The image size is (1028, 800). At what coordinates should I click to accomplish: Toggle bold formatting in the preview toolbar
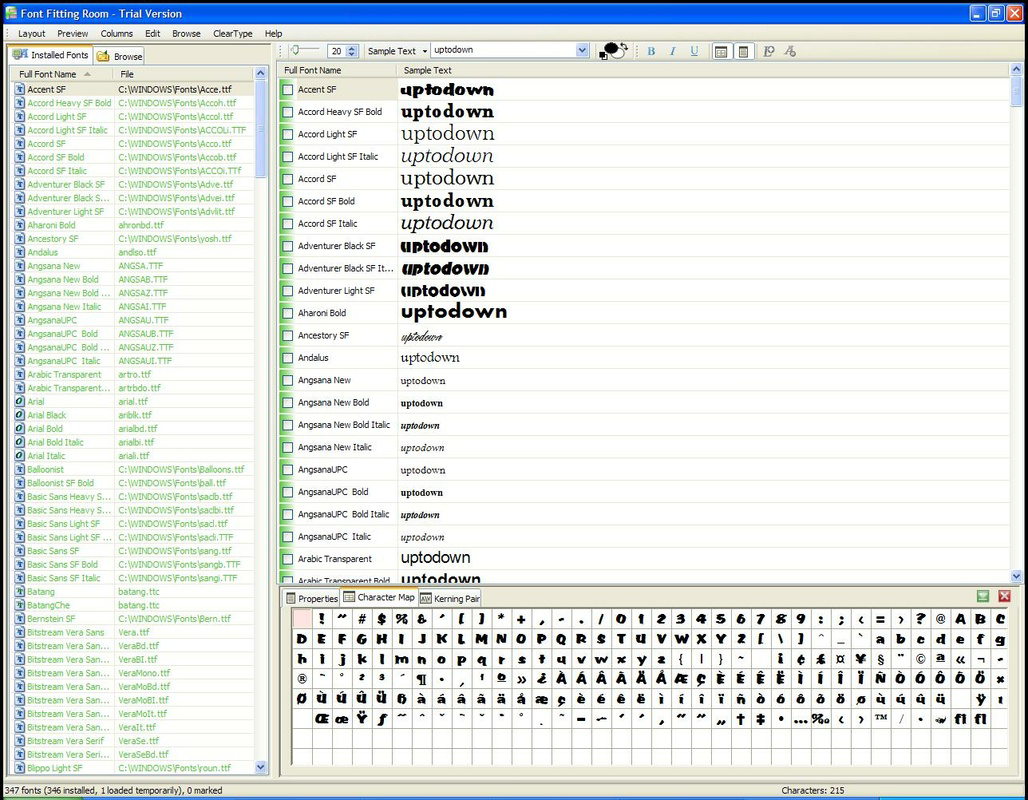pyautogui.click(x=651, y=51)
